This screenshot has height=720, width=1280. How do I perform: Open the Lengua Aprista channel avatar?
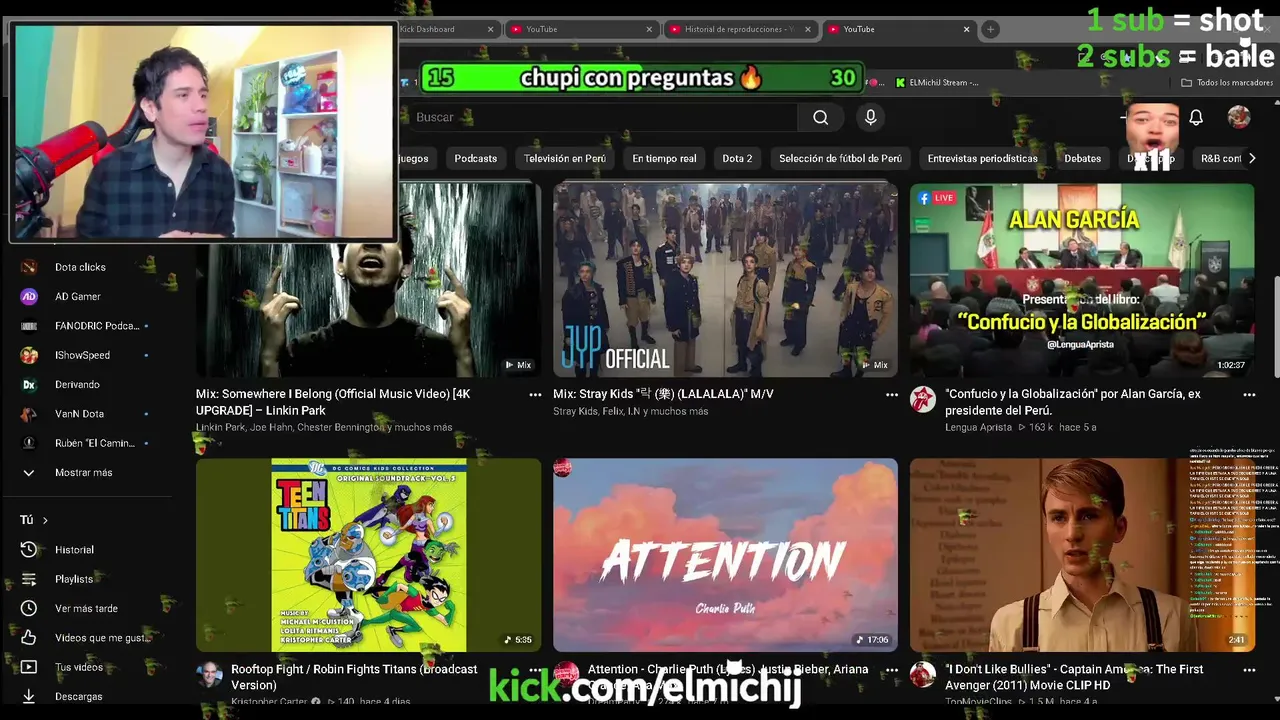coord(922,400)
